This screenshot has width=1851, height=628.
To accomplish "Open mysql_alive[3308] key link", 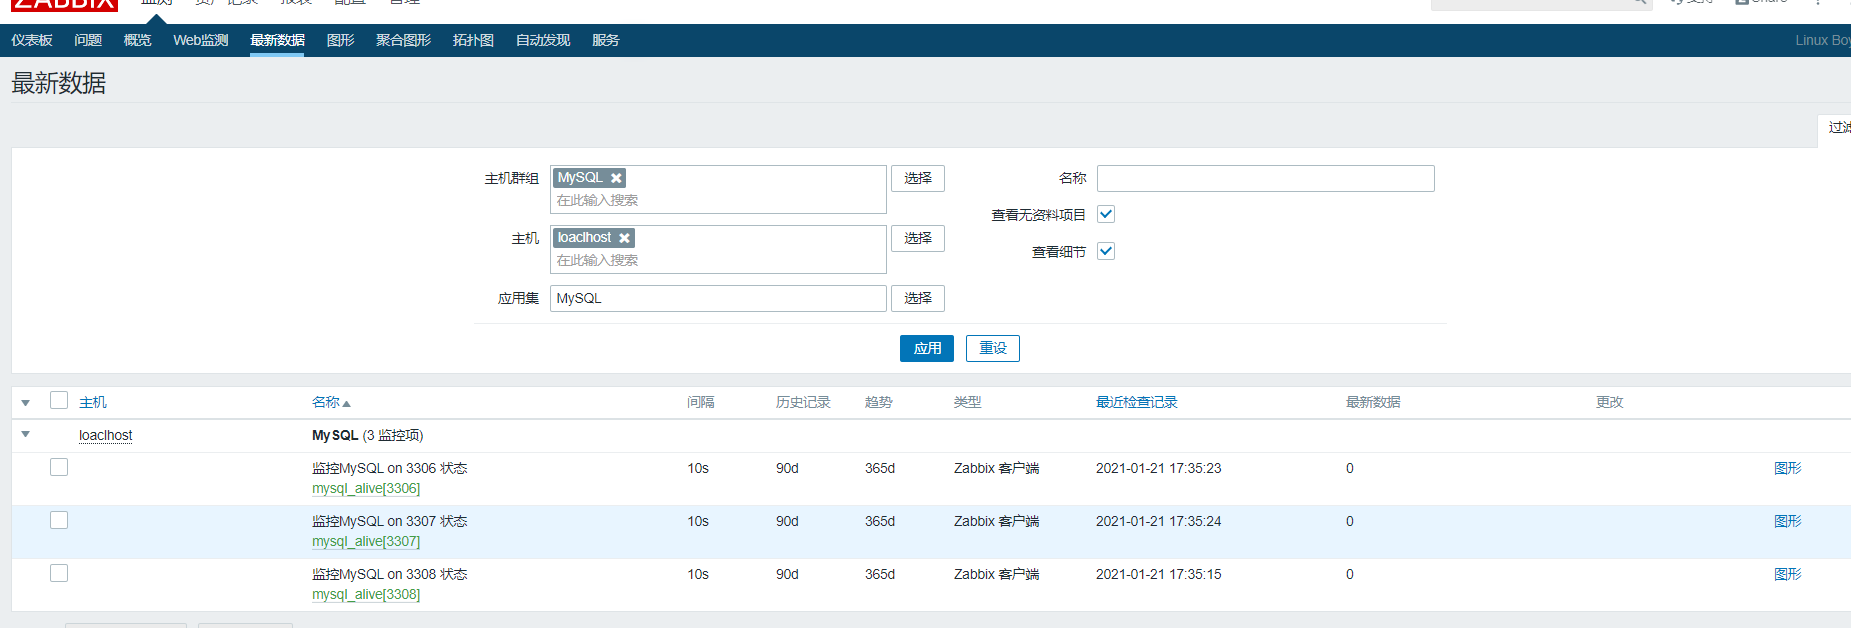I will pos(366,594).
